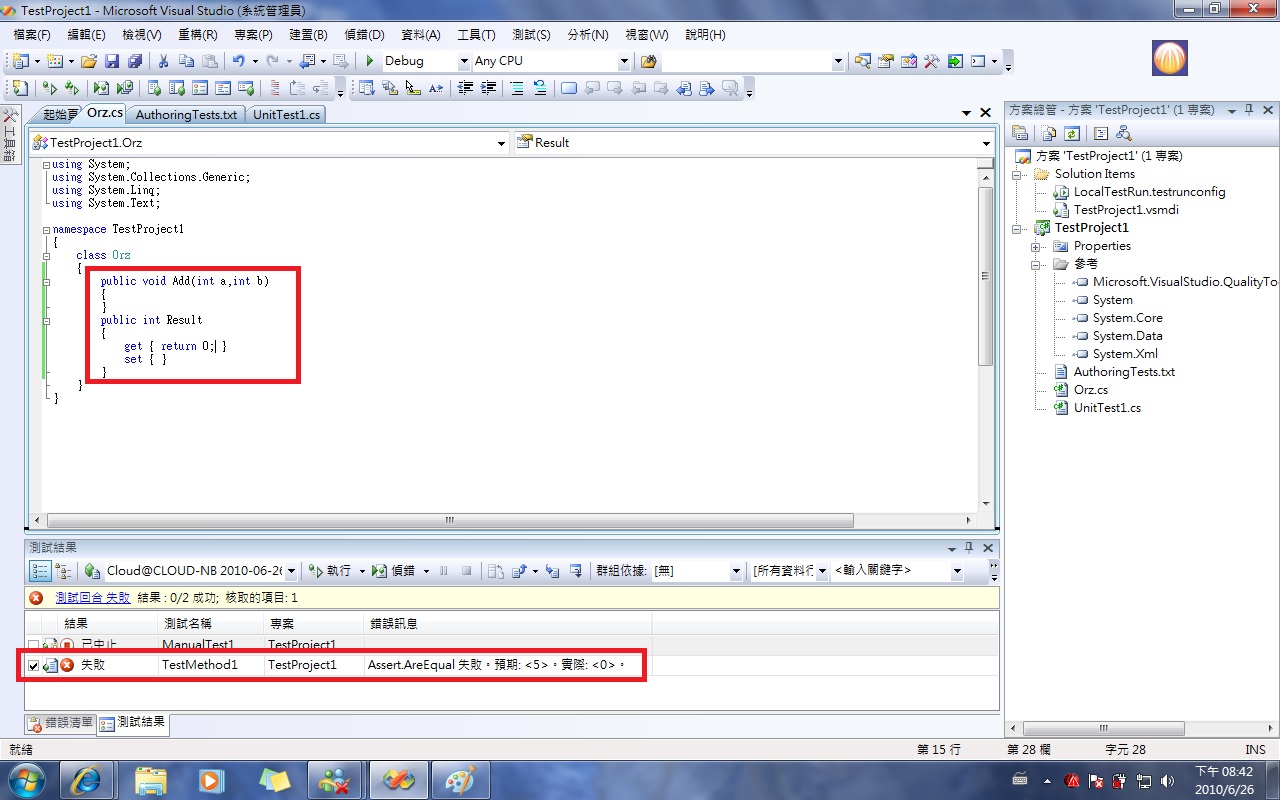Select LocalTestRun.testrunconfig in Solution Explorer
Image resolution: width=1280 pixels, height=800 pixels.
1148,192
